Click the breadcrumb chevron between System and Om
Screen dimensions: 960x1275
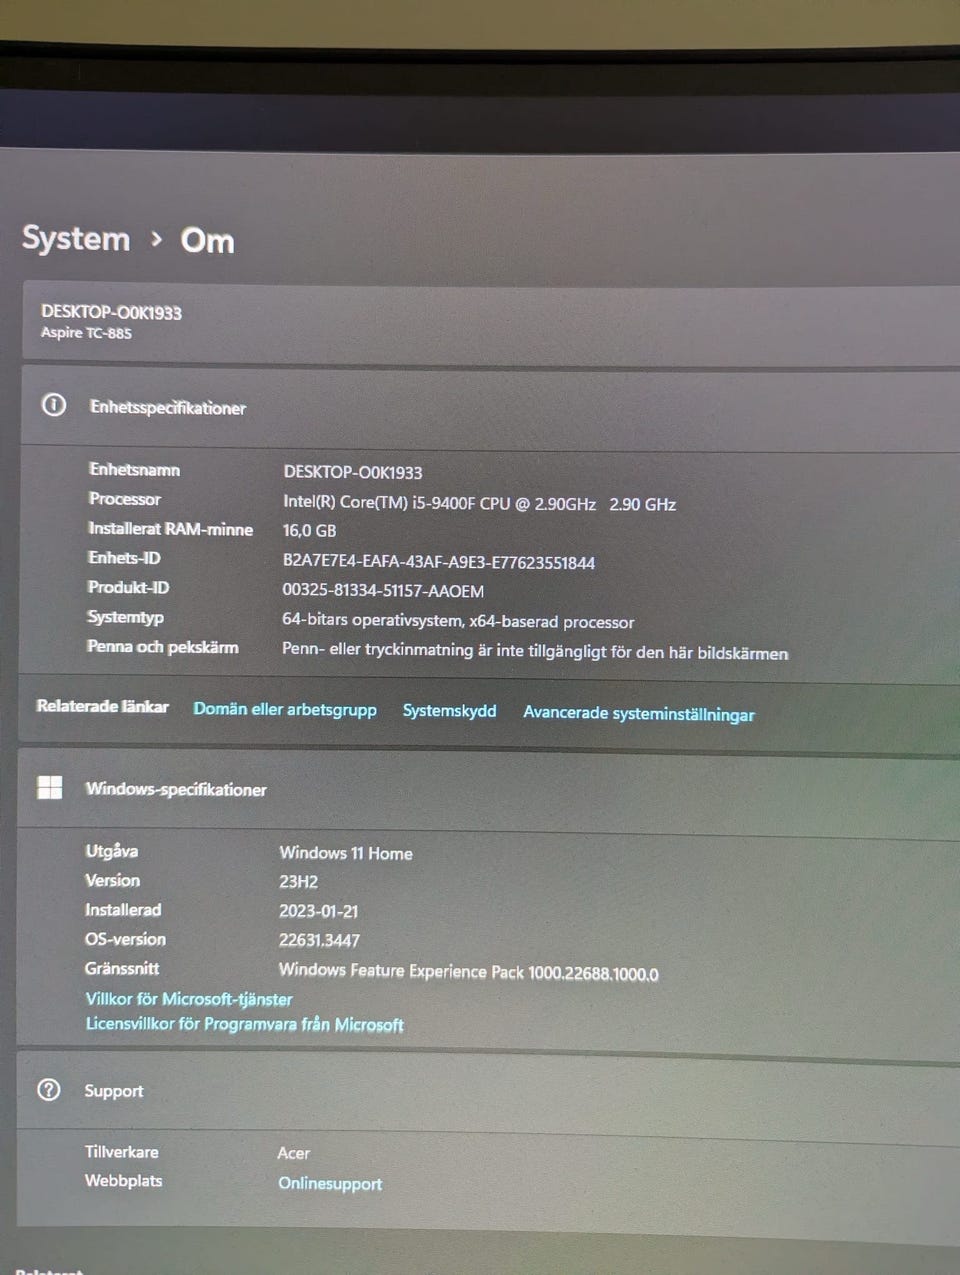tap(156, 239)
